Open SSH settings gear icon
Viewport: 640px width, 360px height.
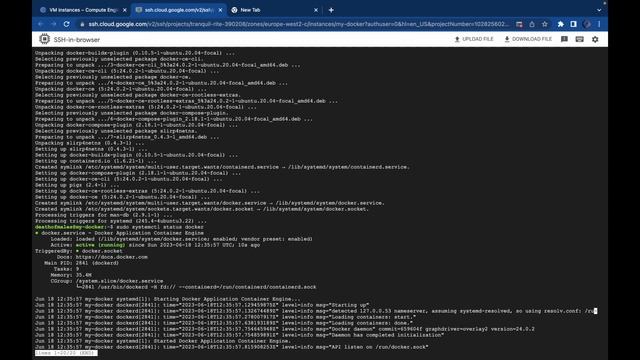pos(595,39)
